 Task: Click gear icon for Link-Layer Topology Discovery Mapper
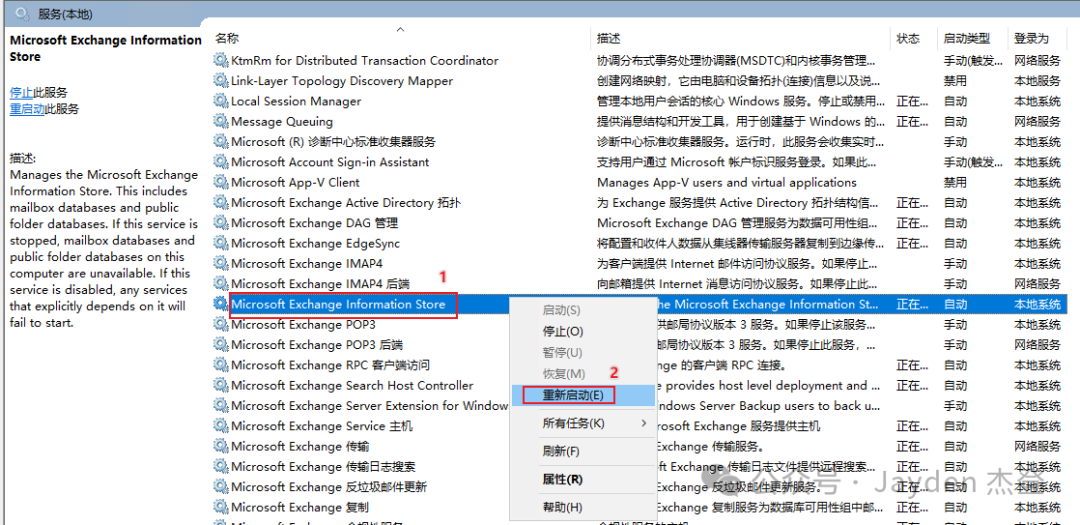pyautogui.click(x=221, y=81)
